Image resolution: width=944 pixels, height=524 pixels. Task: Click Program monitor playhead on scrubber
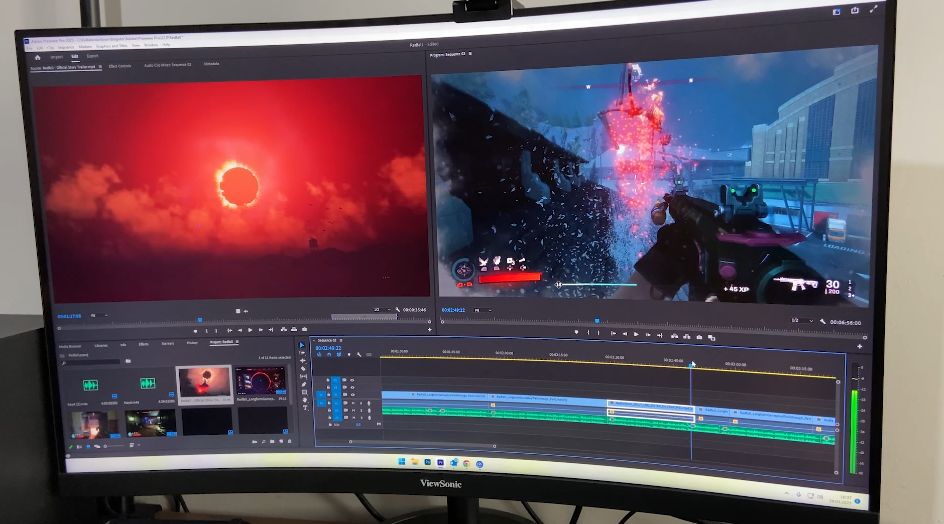click(x=597, y=321)
